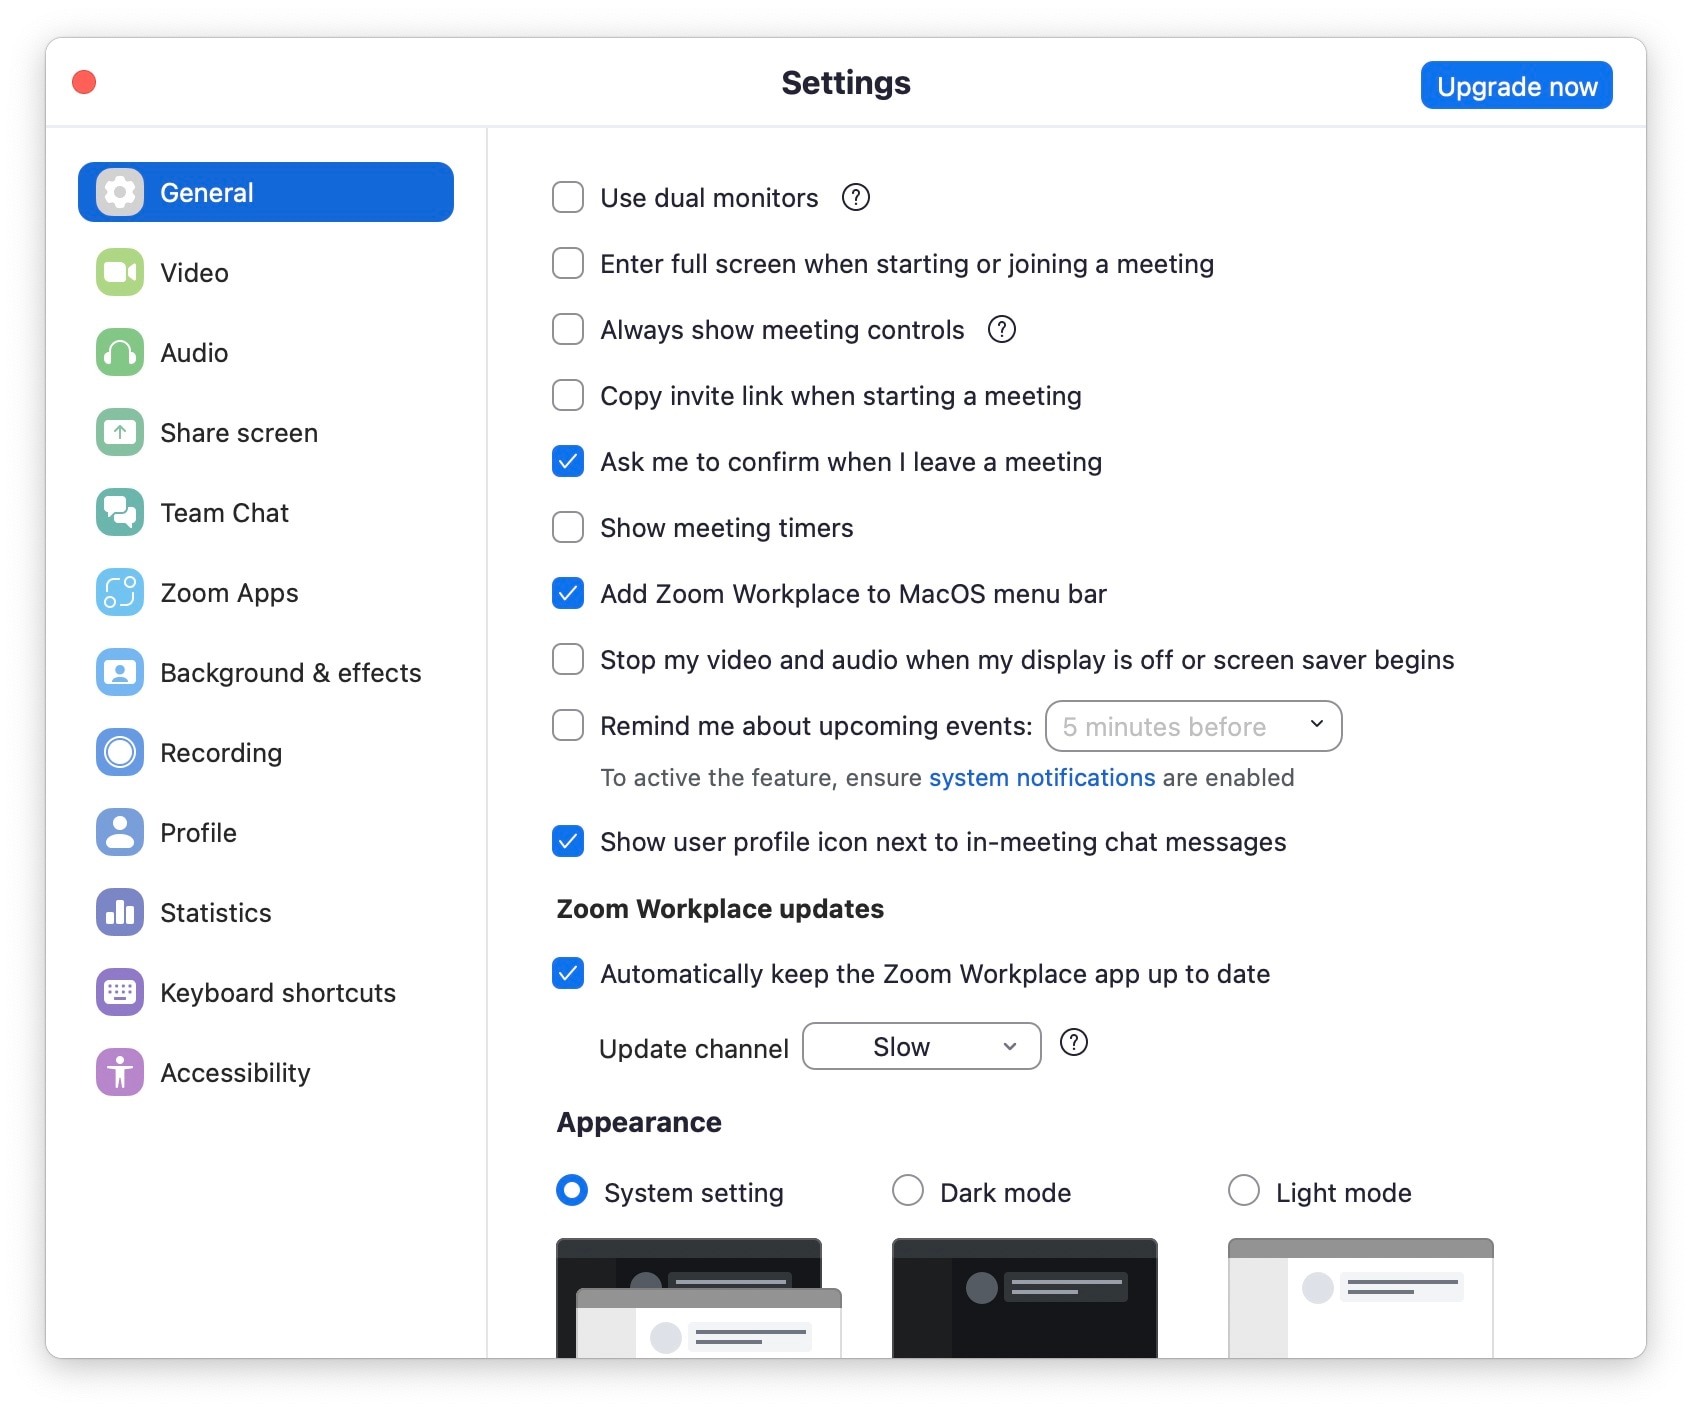The width and height of the screenshot is (1692, 1412).
Task: Select Dark mode radio button
Action: click(x=908, y=1190)
